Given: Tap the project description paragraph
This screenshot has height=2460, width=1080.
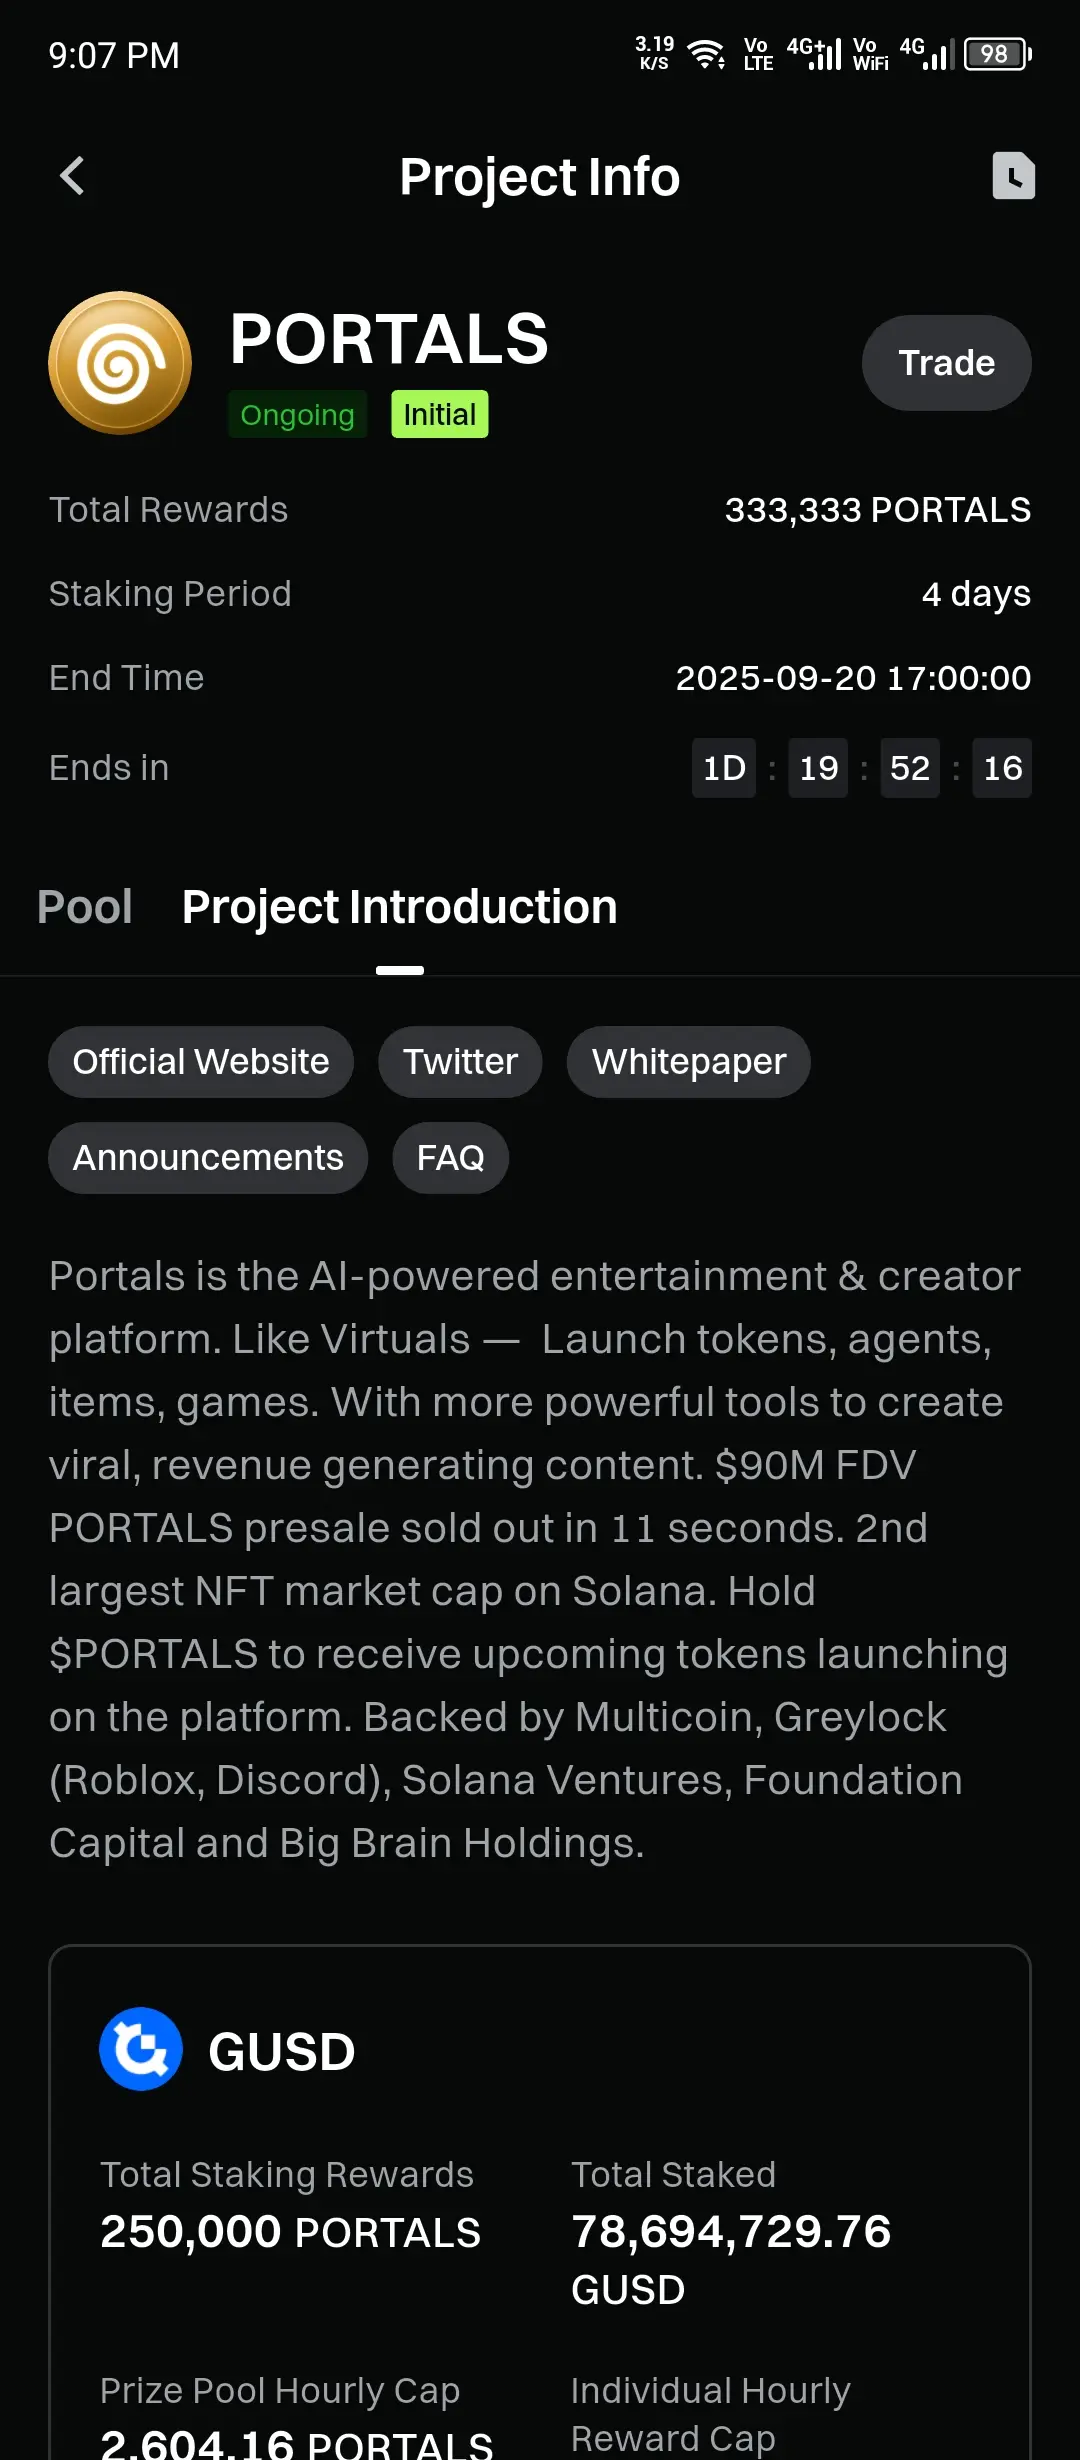Looking at the screenshot, I should (535, 1560).
